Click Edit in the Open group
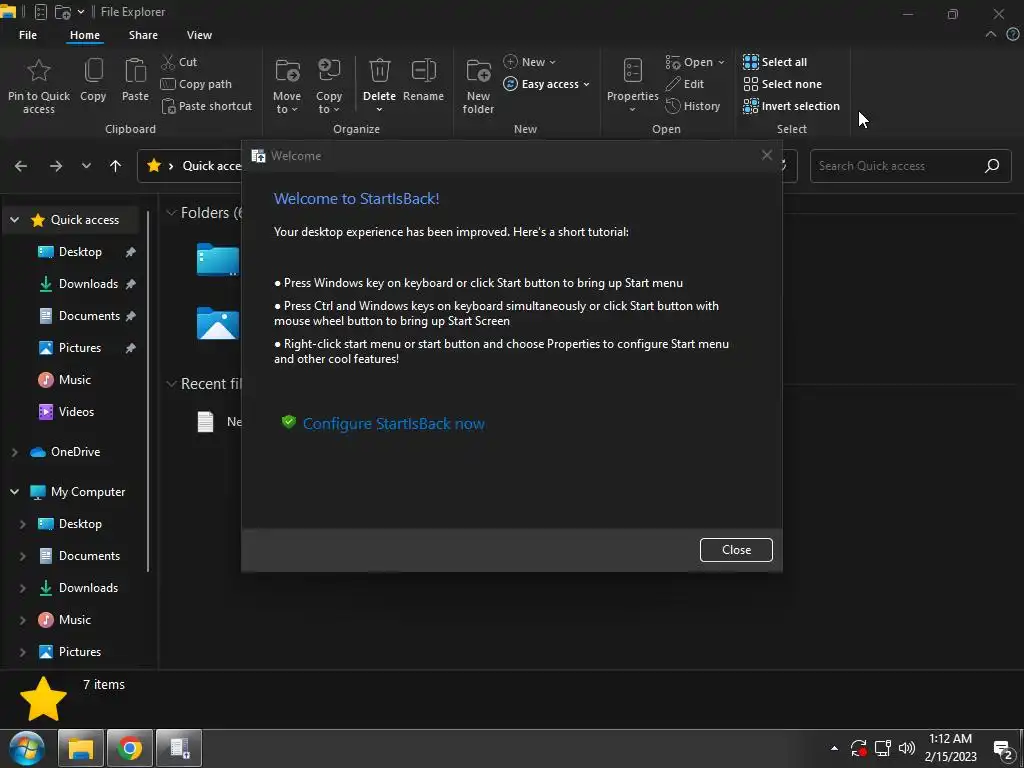Screen dimensions: 1024x768 tap(684, 84)
